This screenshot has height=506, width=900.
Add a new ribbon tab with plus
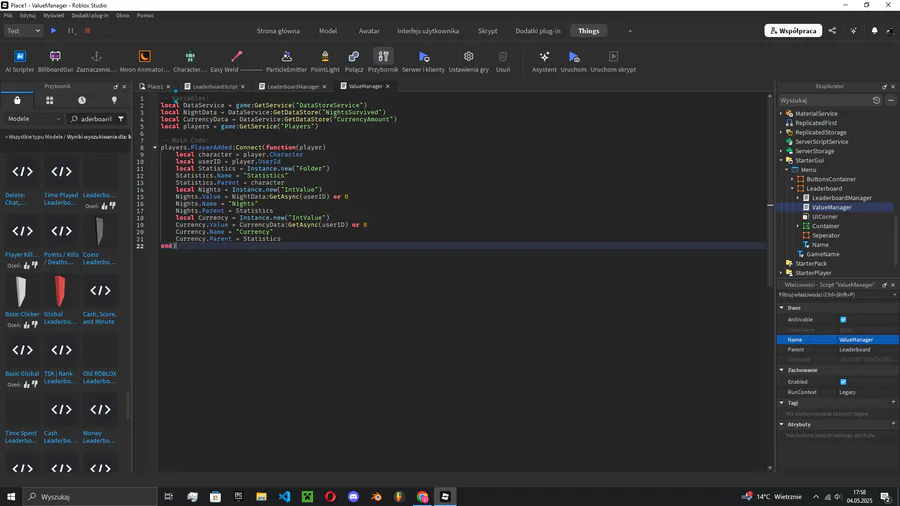coord(630,31)
